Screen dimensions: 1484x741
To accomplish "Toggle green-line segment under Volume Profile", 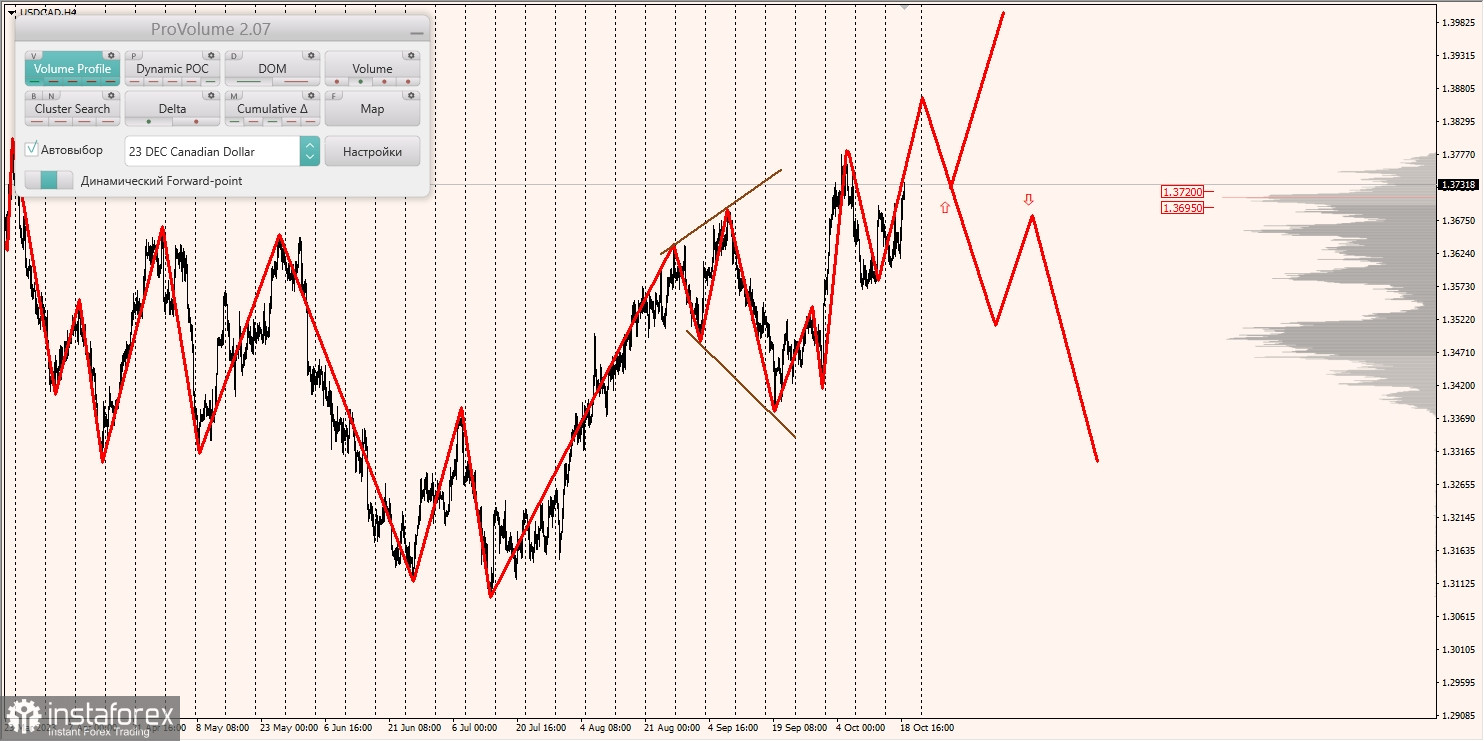I will coord(35,81).
